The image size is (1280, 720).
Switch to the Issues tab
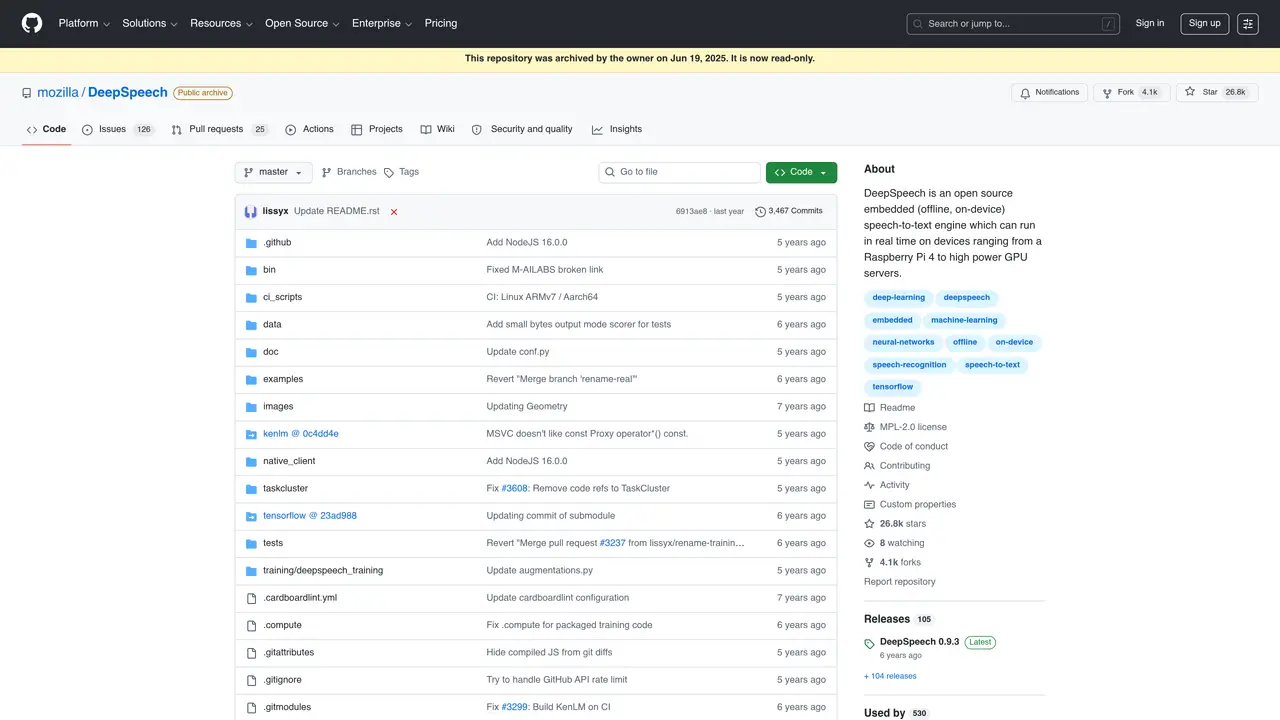[x=118, y=129]
